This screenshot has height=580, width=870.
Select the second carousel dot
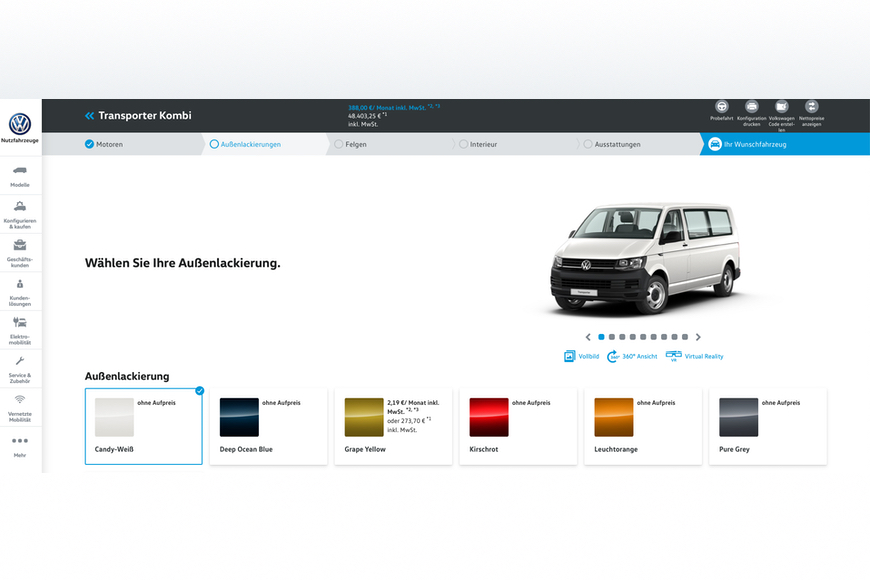(x=611, y=337)
